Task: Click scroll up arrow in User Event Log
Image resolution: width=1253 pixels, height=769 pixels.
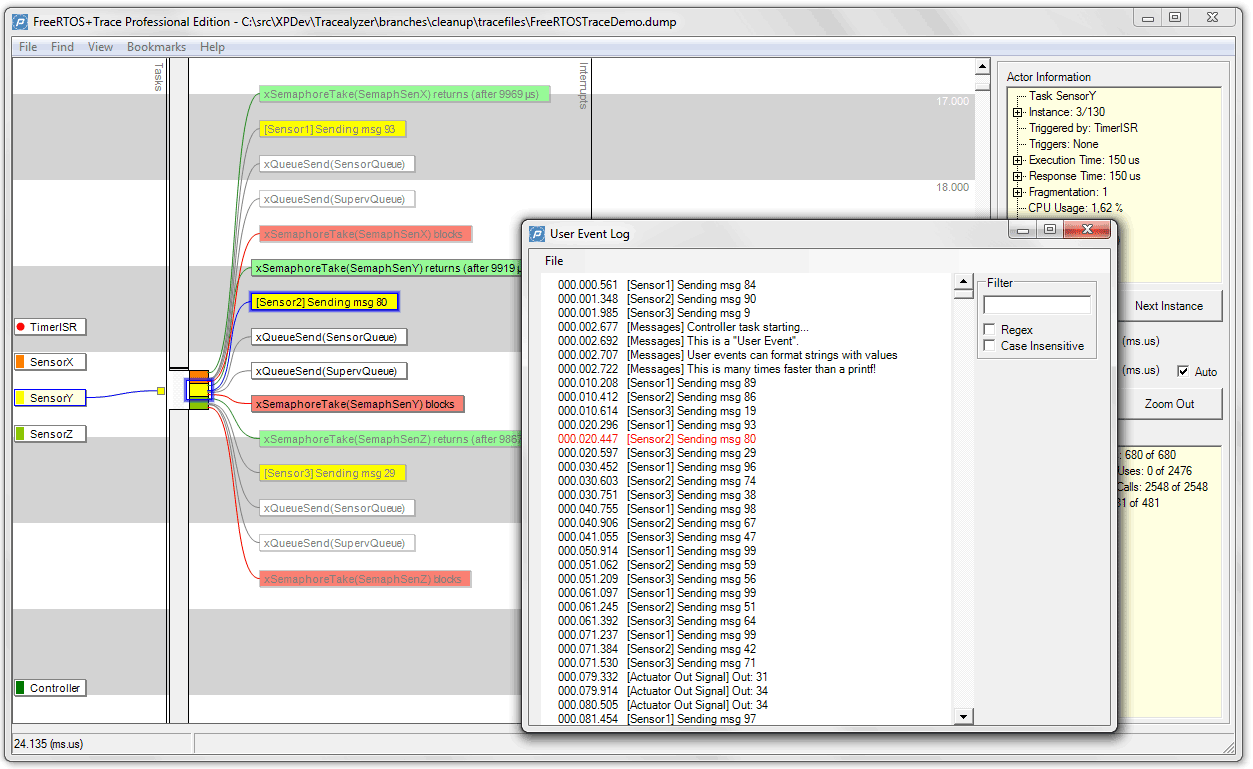Action: click(963, 283)
